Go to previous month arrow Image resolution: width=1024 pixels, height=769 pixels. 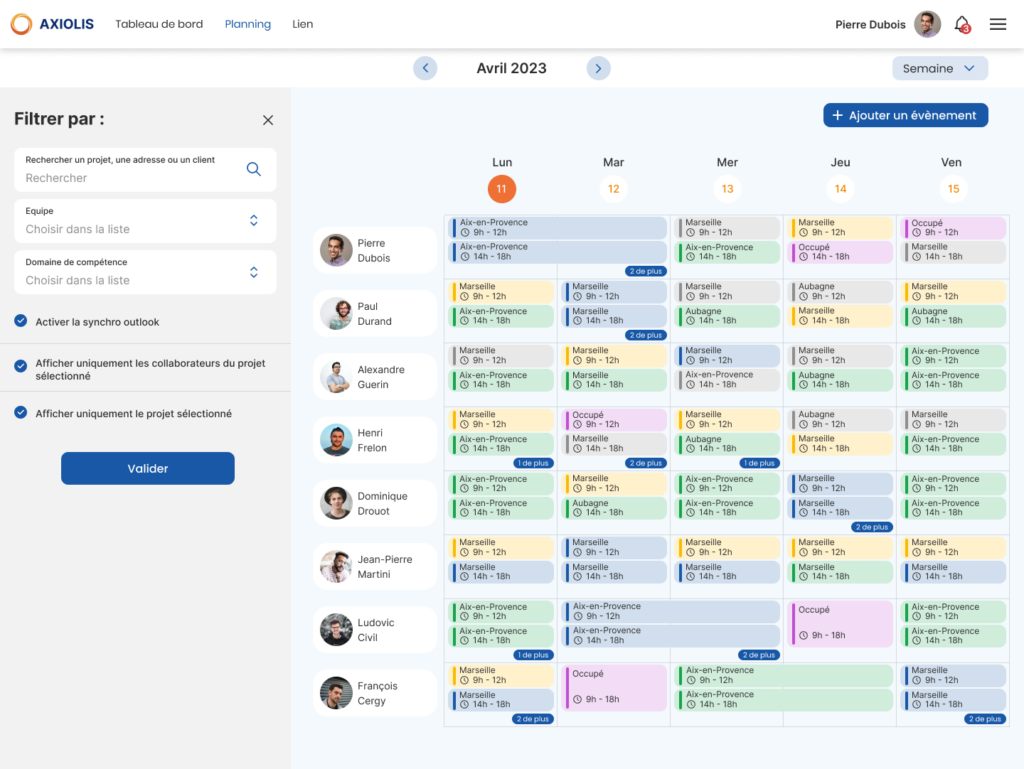point(425,68)
